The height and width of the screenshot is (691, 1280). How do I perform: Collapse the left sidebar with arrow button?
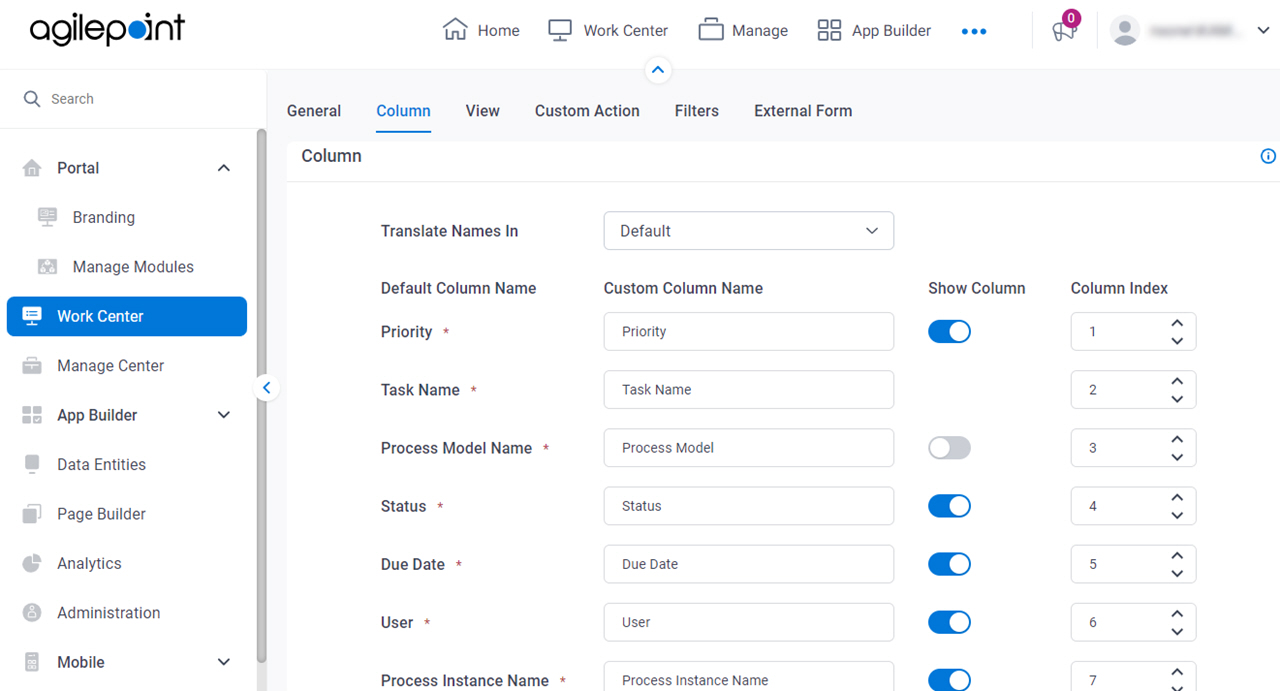click(266, 387)
